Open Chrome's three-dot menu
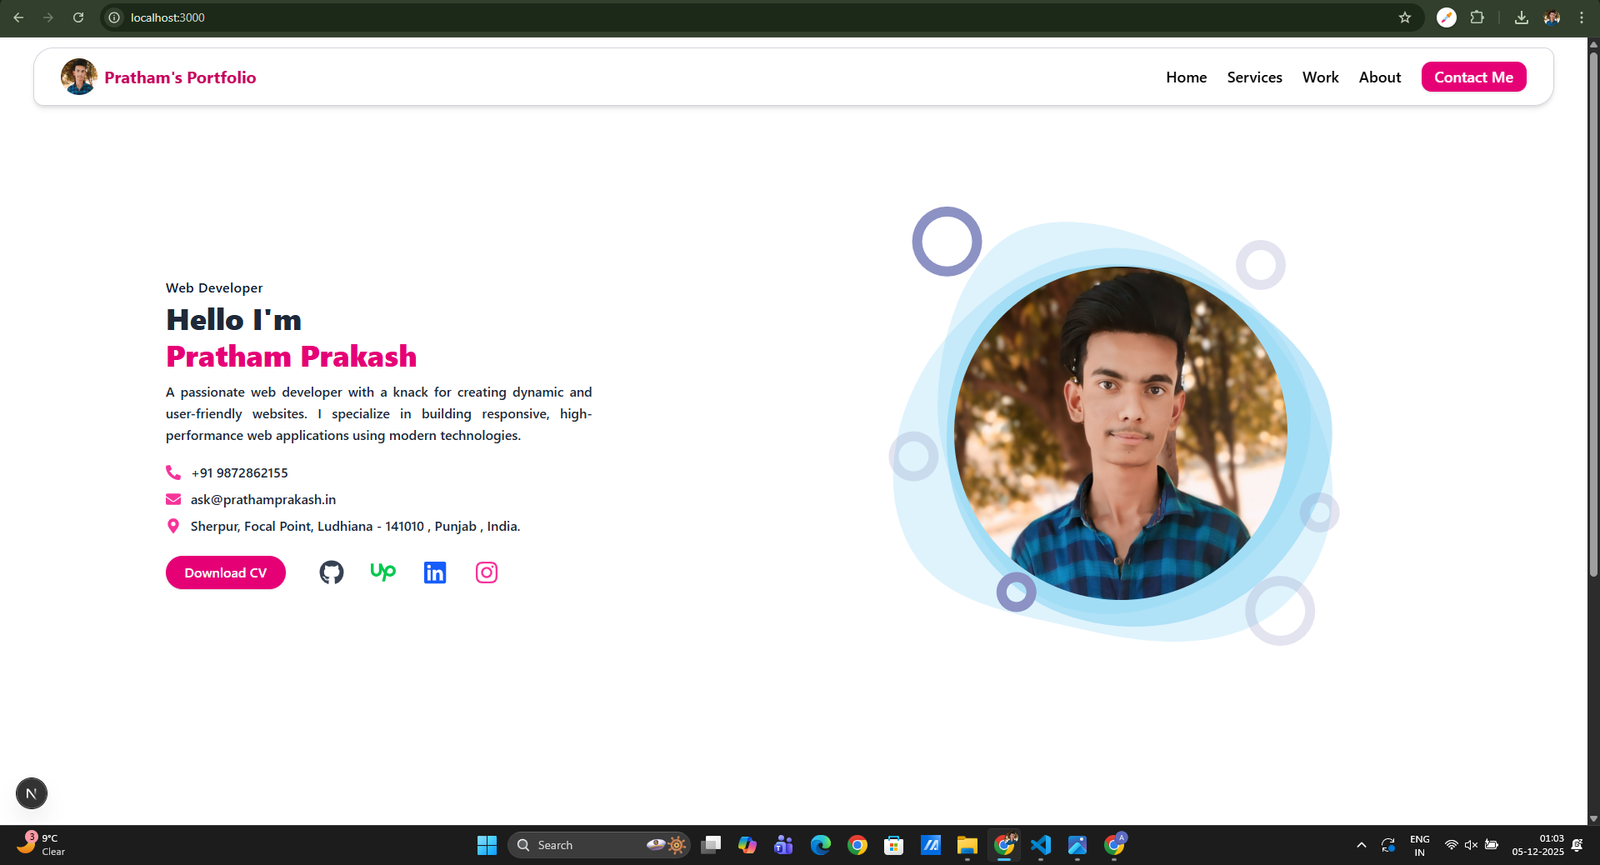This screenshot has height=865, width=1600. click(x=1581, y=17)
